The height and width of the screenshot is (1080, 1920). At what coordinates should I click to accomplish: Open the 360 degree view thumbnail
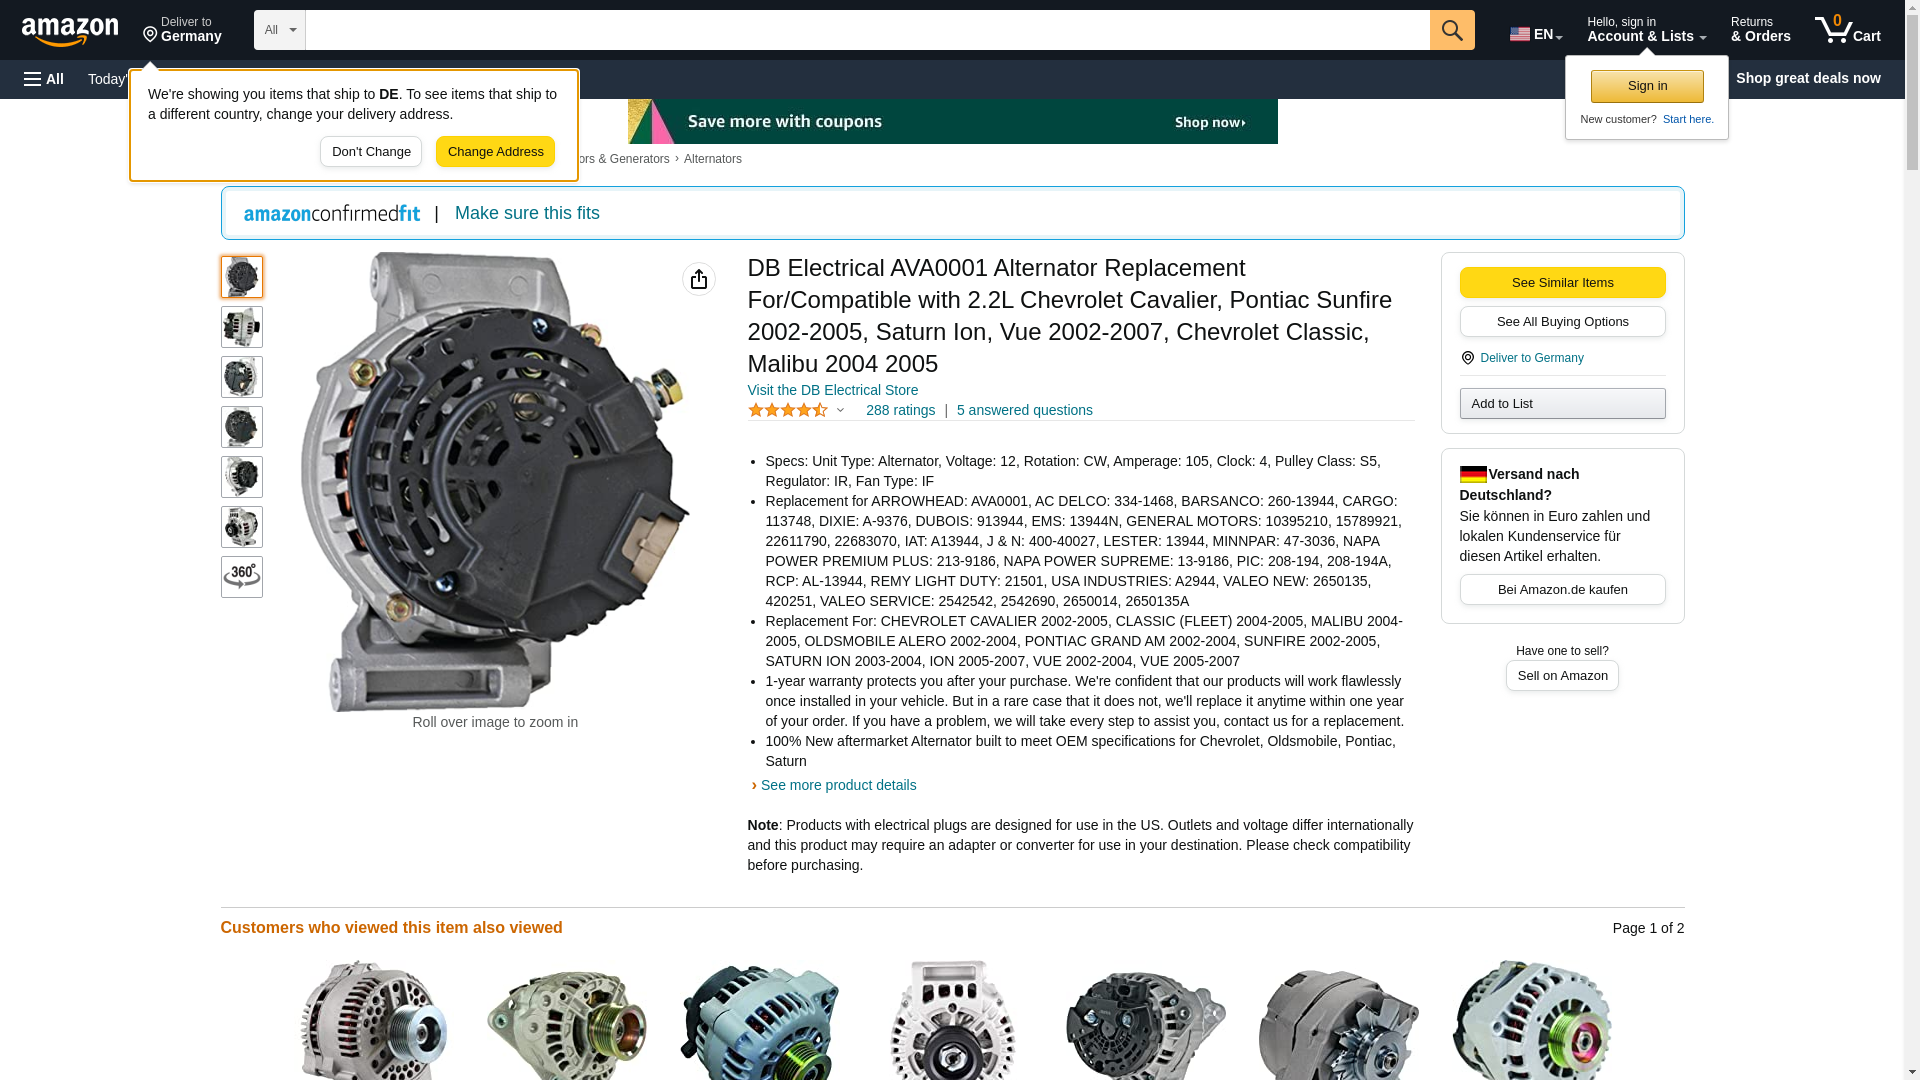[x=242, y=577]
